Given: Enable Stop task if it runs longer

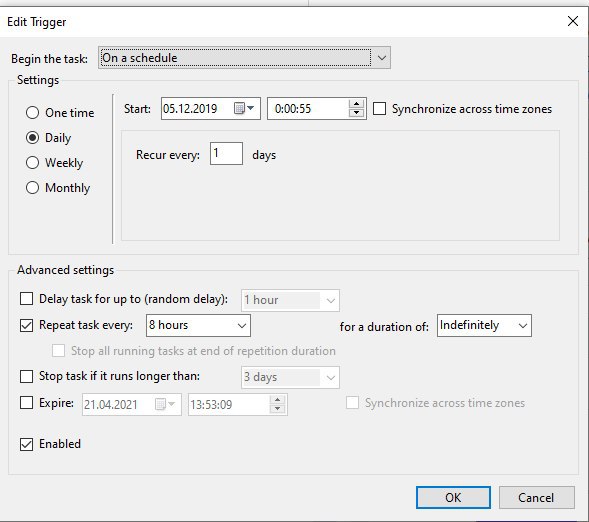Looking at the screenshot, I should point(26,376).
